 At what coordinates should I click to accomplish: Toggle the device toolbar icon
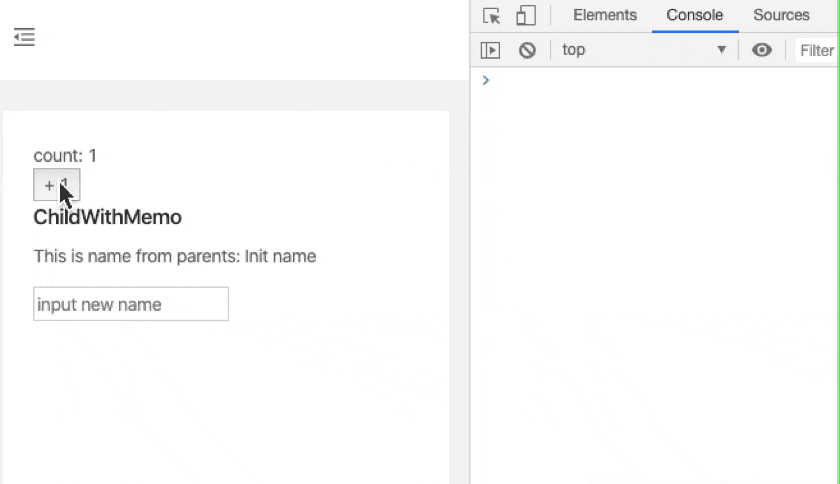(526, 16)
